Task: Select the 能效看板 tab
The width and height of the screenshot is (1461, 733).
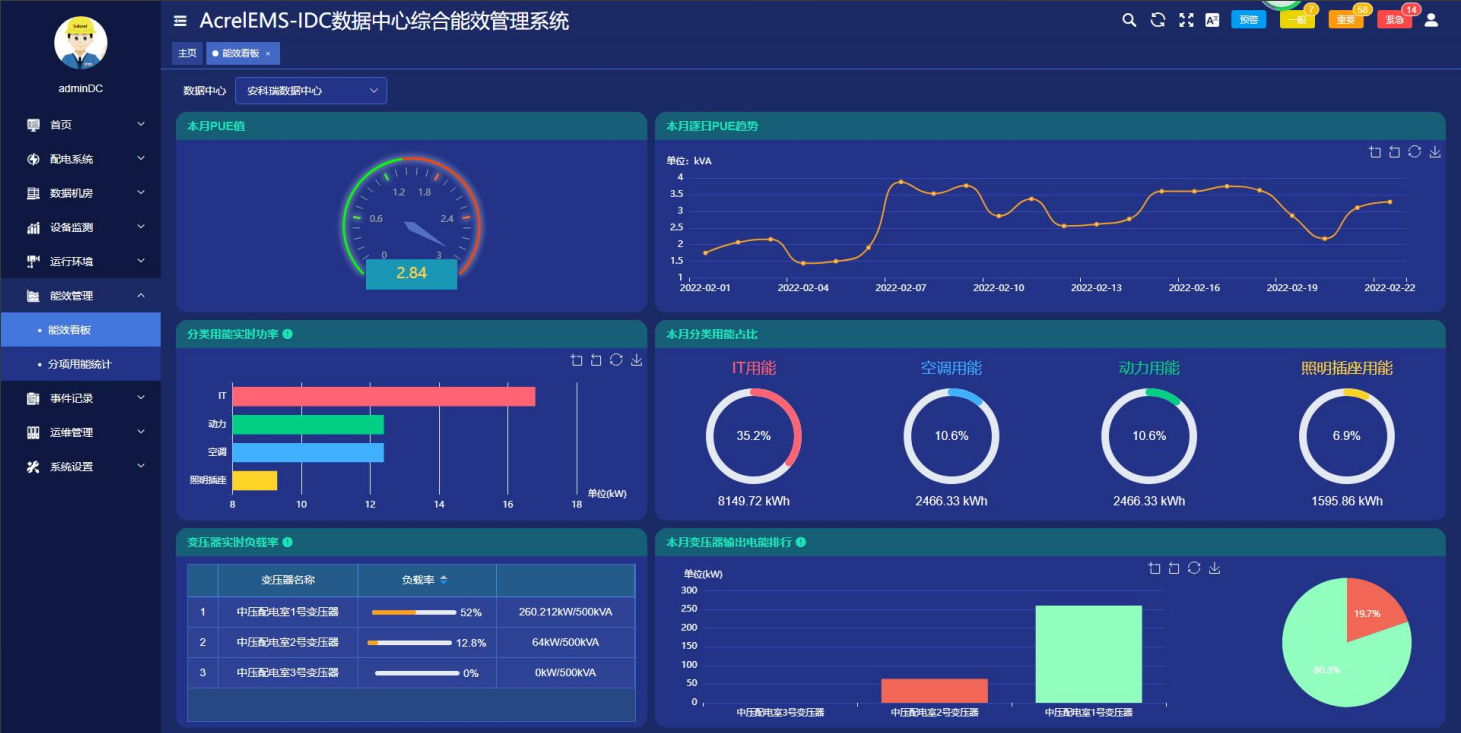Action: (x=241, y=53)
